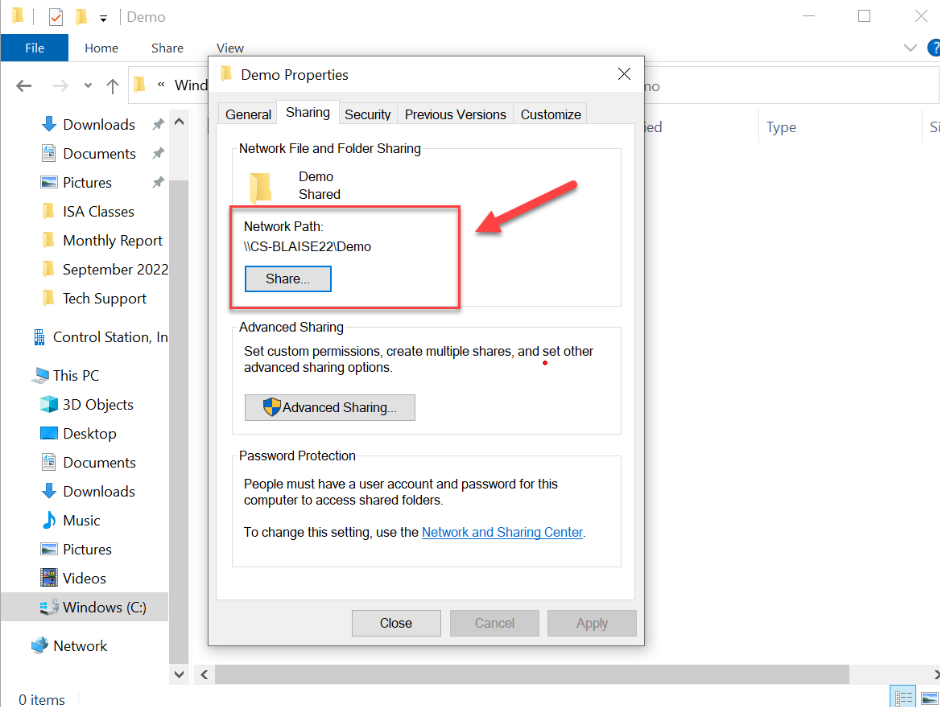Click the greyed Apply button
940x707 pixels.
[x=592, y=623]
